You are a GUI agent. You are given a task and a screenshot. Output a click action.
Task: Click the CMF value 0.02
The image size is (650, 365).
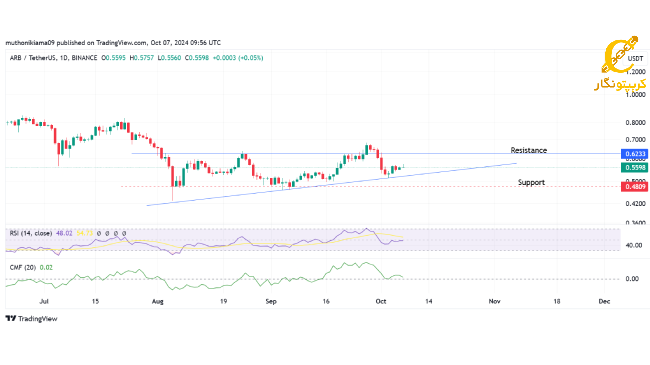pyautogui.click(x=46, y=268)
